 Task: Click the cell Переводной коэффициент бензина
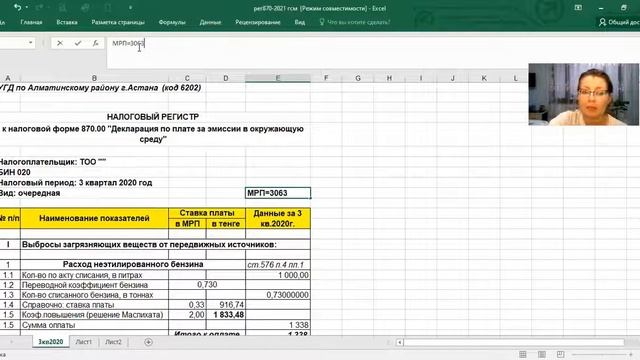[x=94, y=285]
